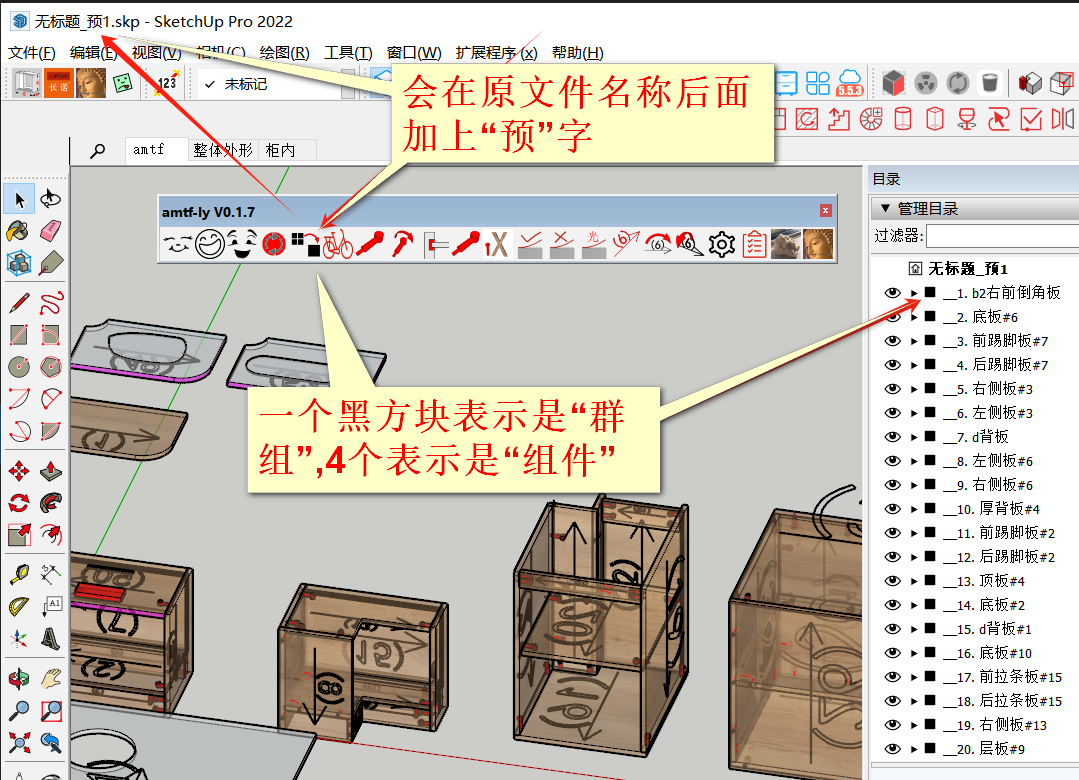This screenshot has width=1079, height=780.
Task: Click the trash bin icon in top toolbar
Action: coord(989,83)
